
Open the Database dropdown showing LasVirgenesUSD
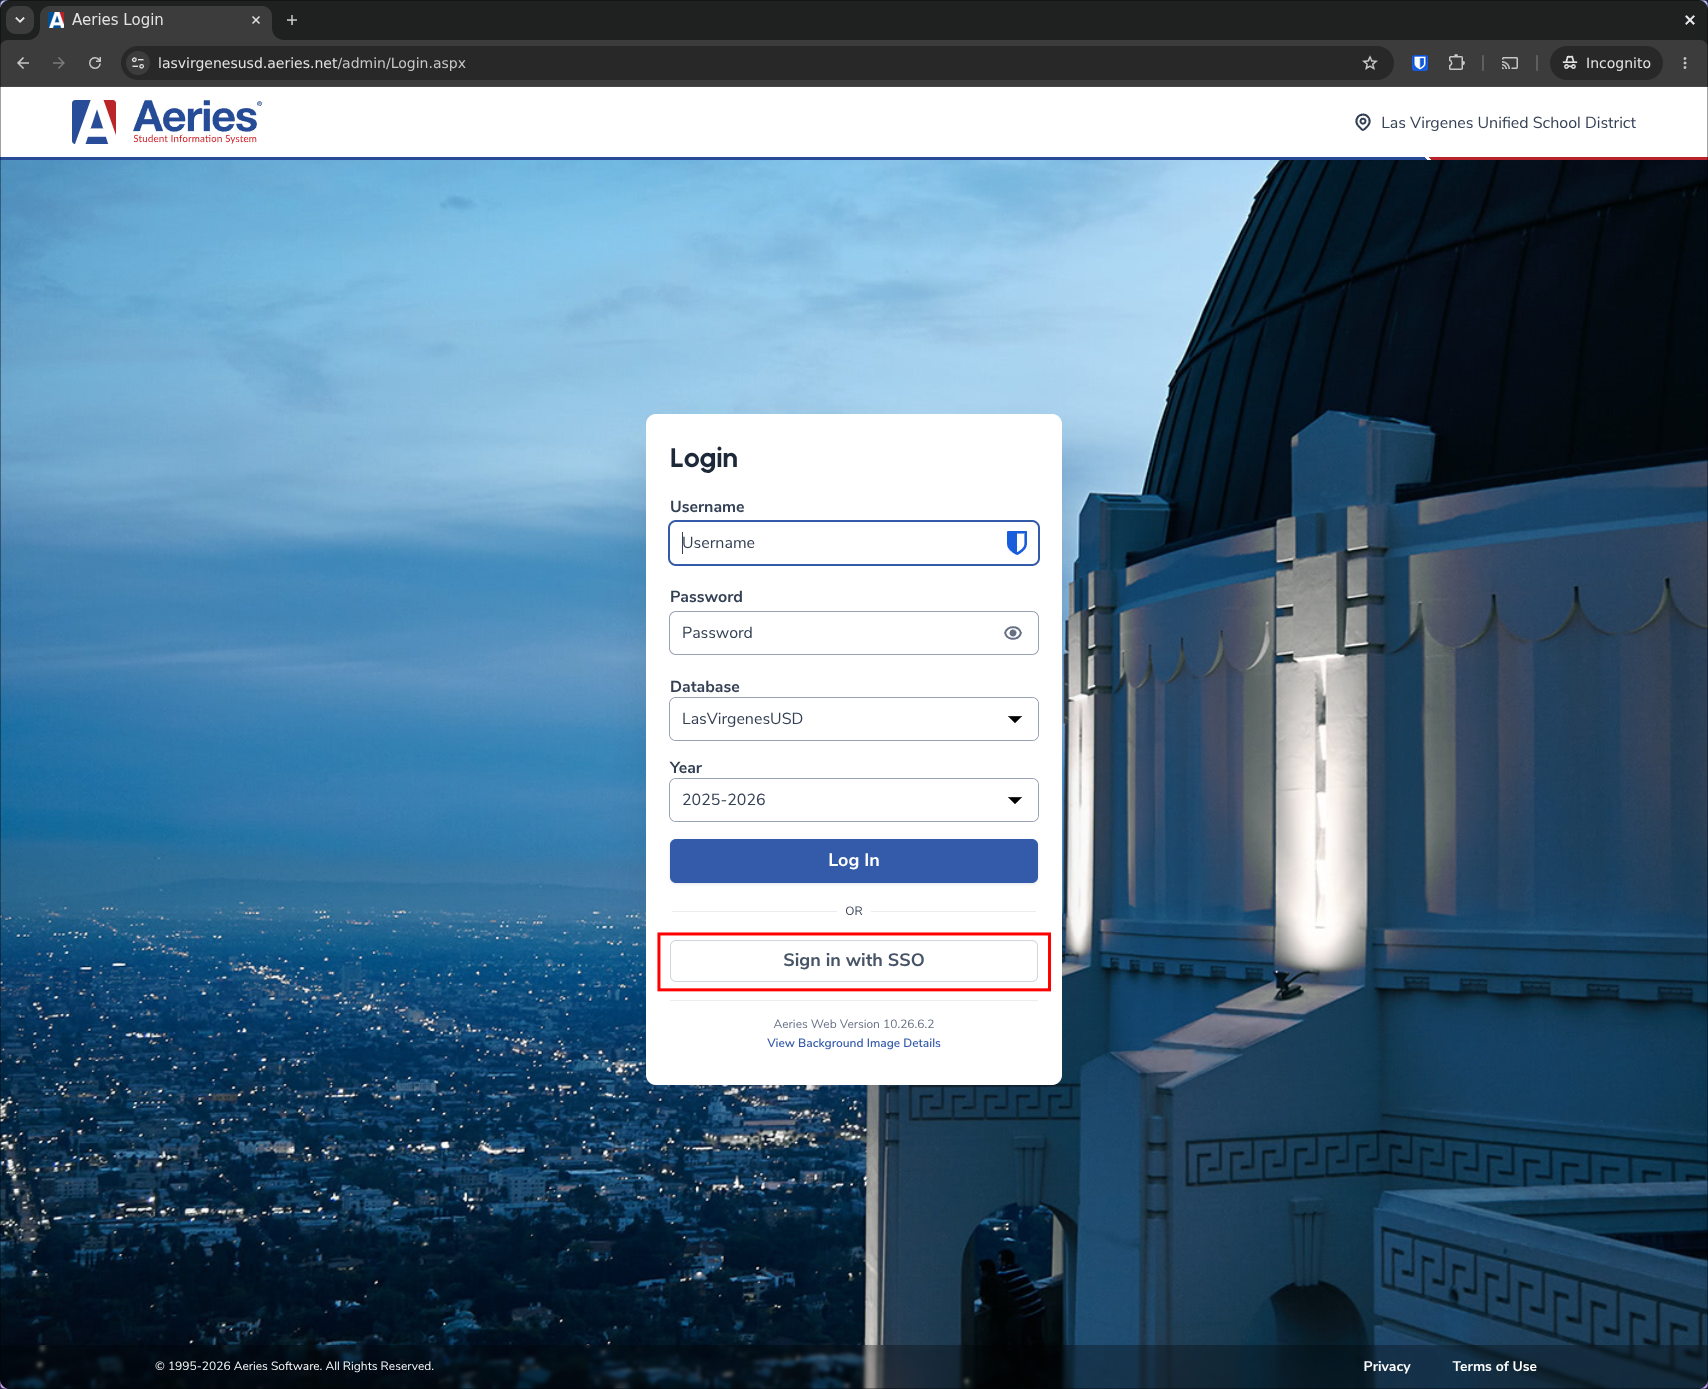pos(854,719)
